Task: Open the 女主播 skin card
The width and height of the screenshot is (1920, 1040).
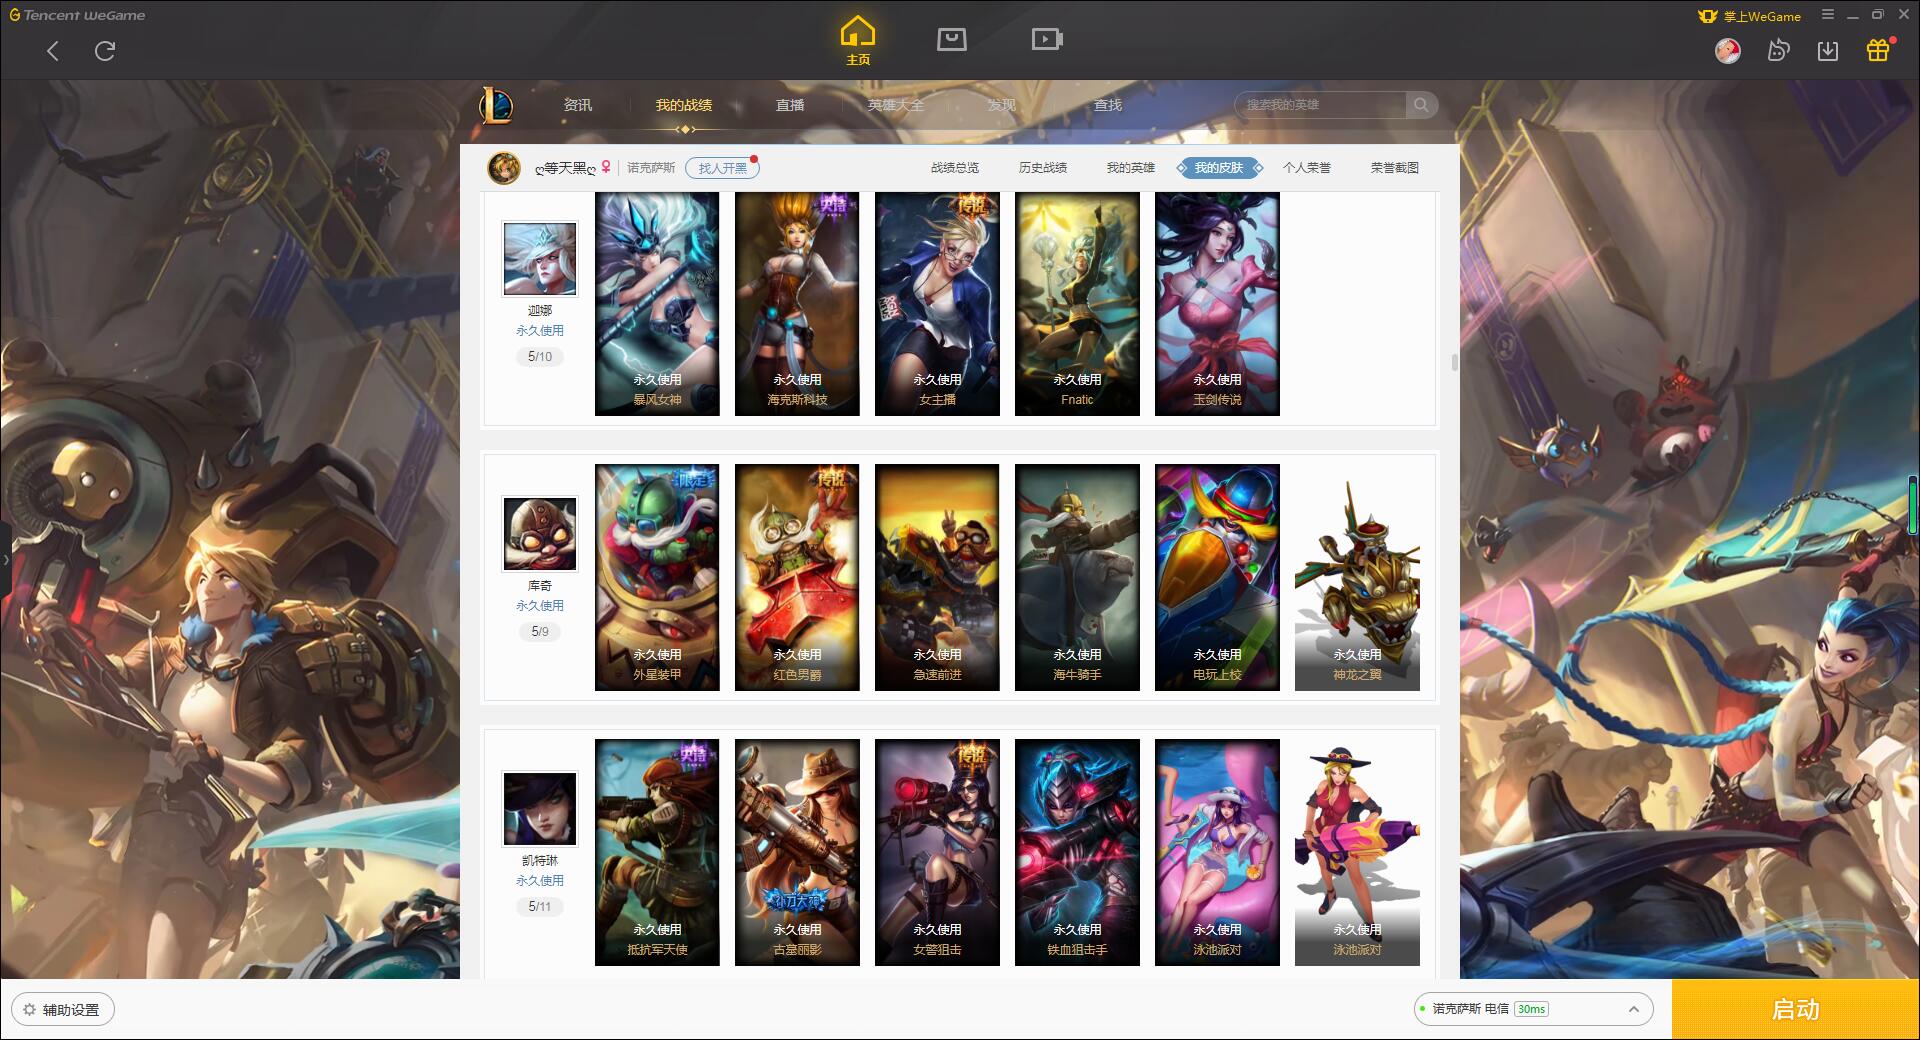Action: pos(937,304)
